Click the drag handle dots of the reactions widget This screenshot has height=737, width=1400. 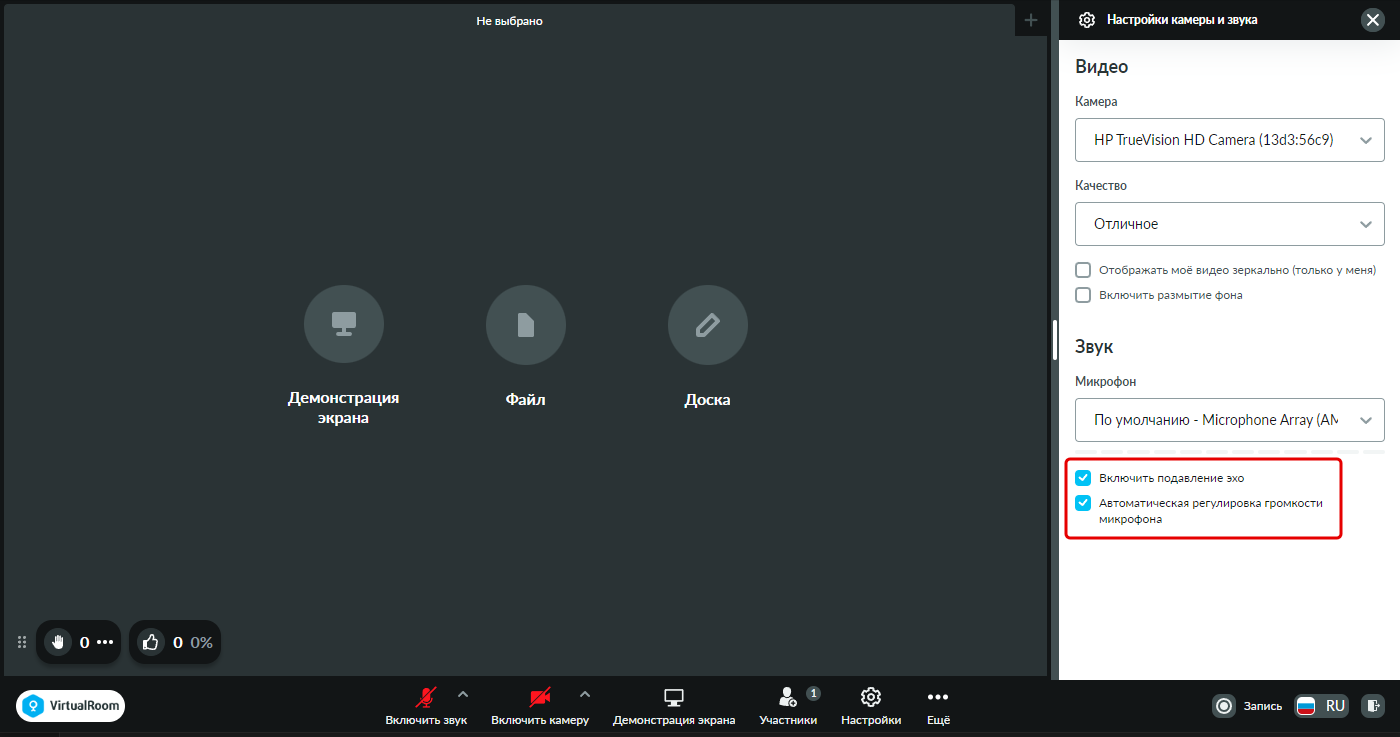tap(22, 642)
